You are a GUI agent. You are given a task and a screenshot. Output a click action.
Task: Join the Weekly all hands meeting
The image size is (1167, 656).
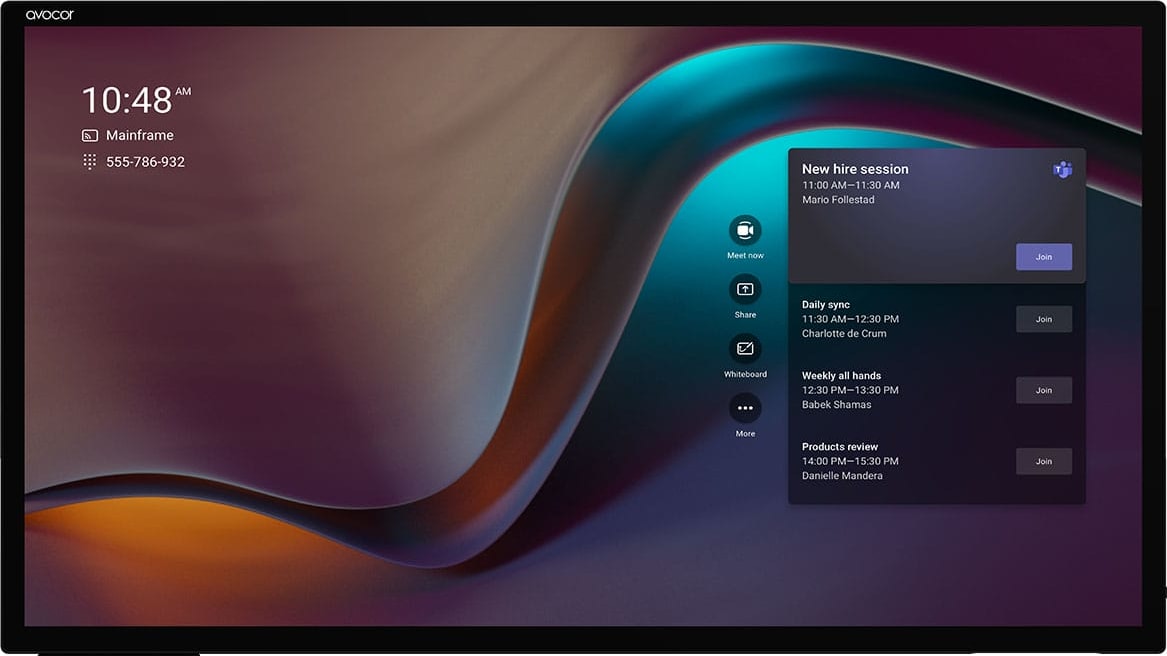pyautogui.click(x=1043, y=390)
